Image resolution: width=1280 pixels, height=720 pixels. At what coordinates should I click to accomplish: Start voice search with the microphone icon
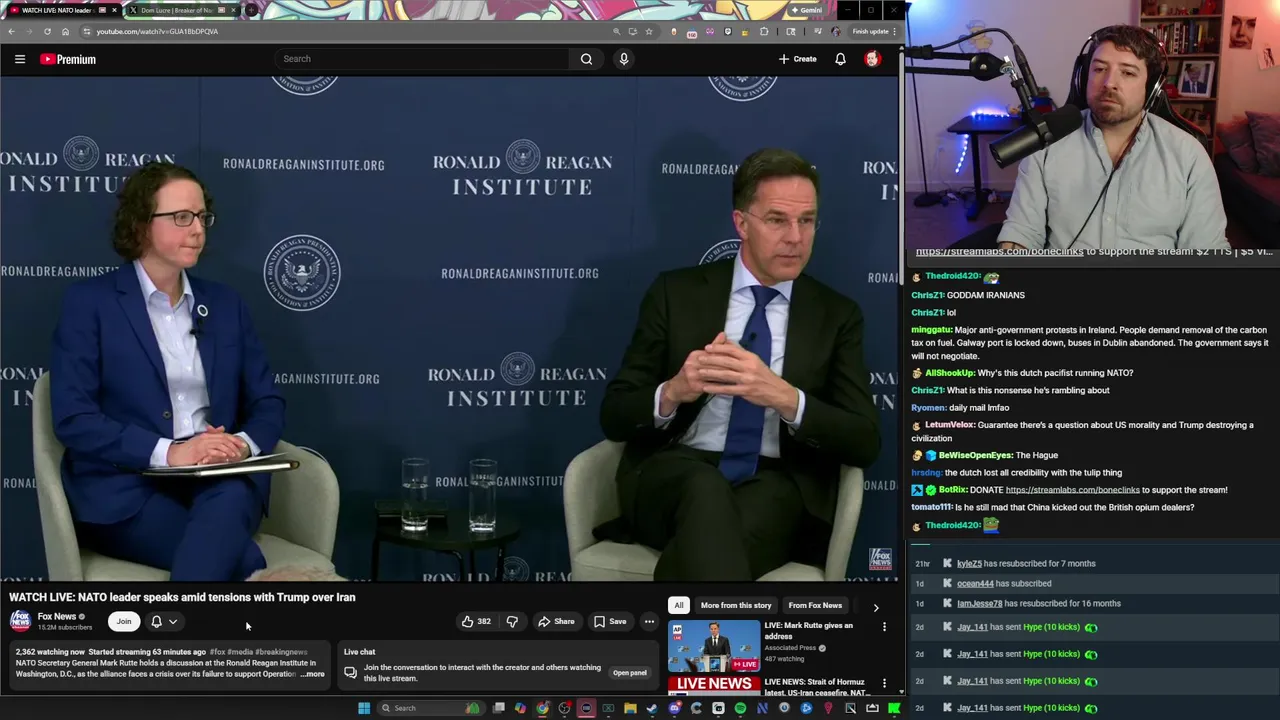pyautogui.click(x=624, y=59)
